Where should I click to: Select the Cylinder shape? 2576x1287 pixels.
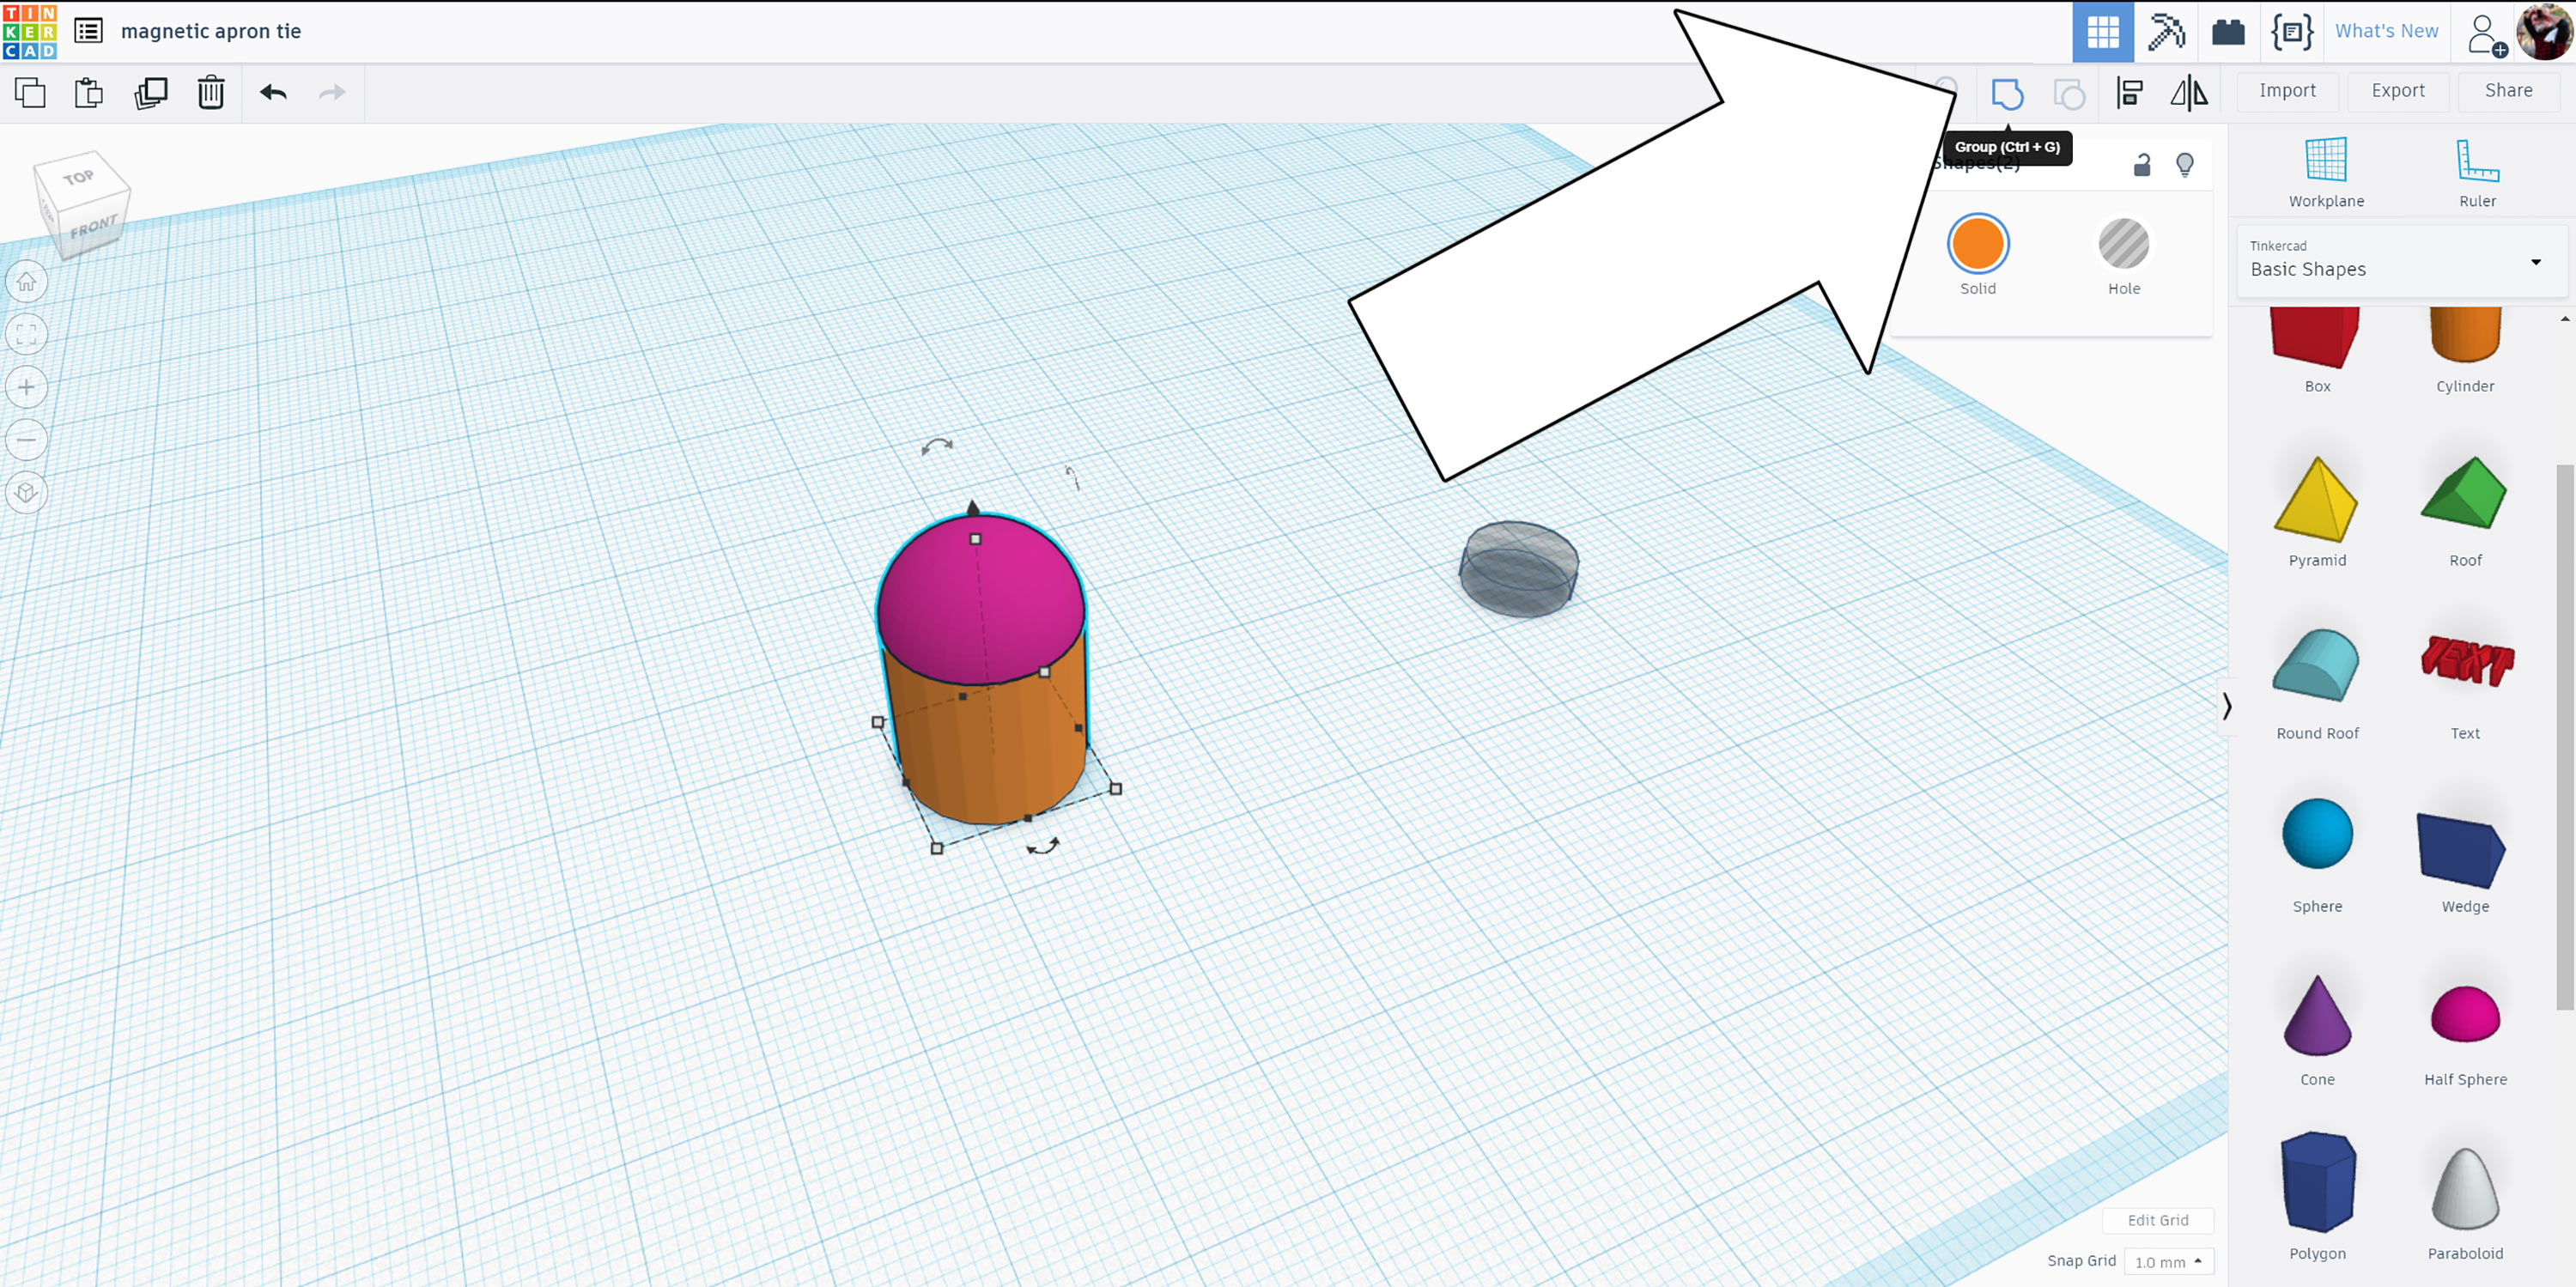2464,350
